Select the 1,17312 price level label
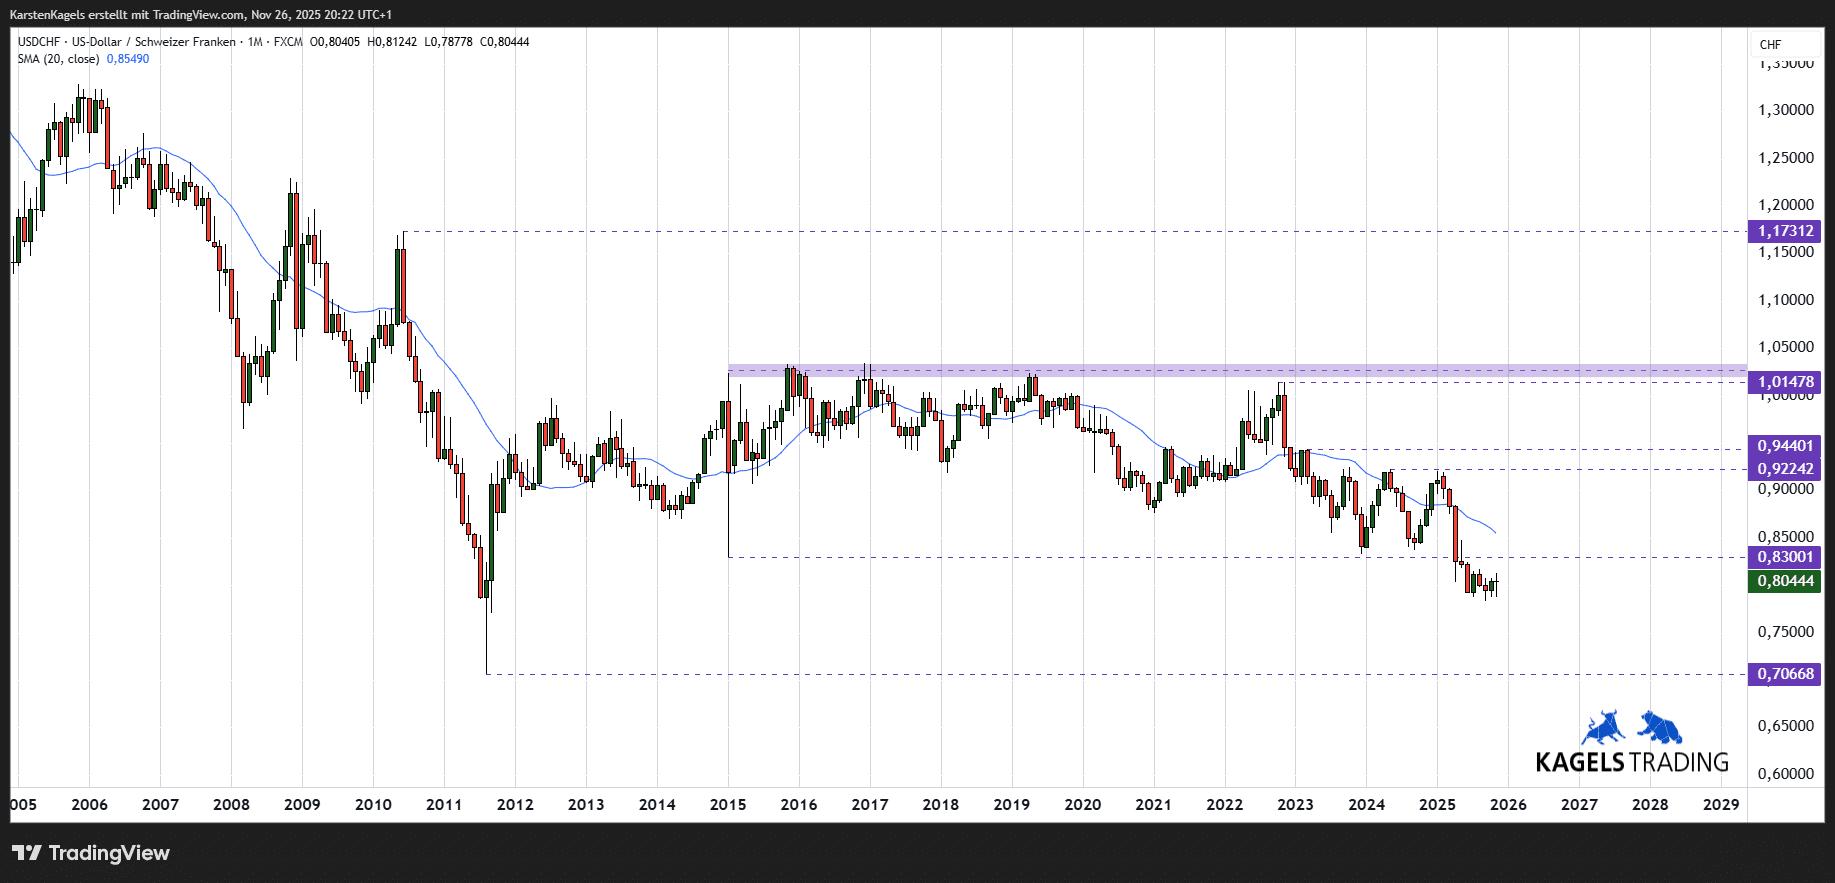The height and width of the screenshot is (883, 1835). [1784, 231]
